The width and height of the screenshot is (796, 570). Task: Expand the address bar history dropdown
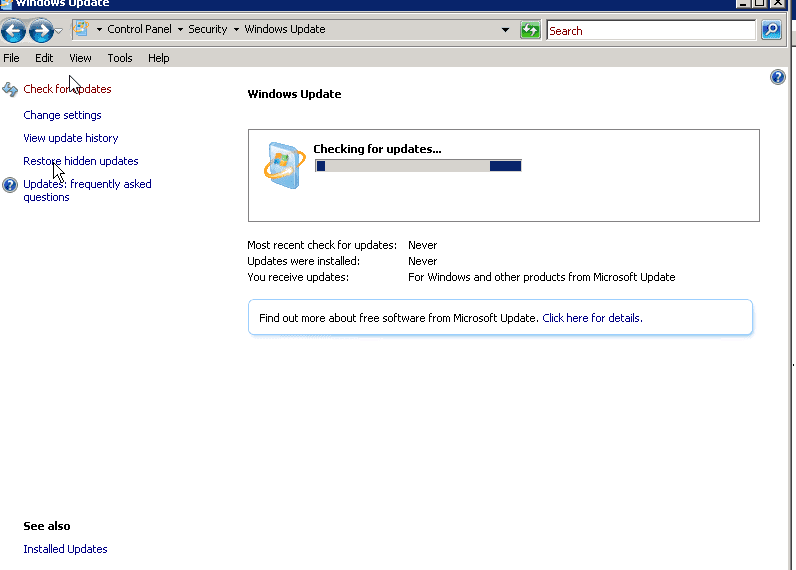coord(506,30)
